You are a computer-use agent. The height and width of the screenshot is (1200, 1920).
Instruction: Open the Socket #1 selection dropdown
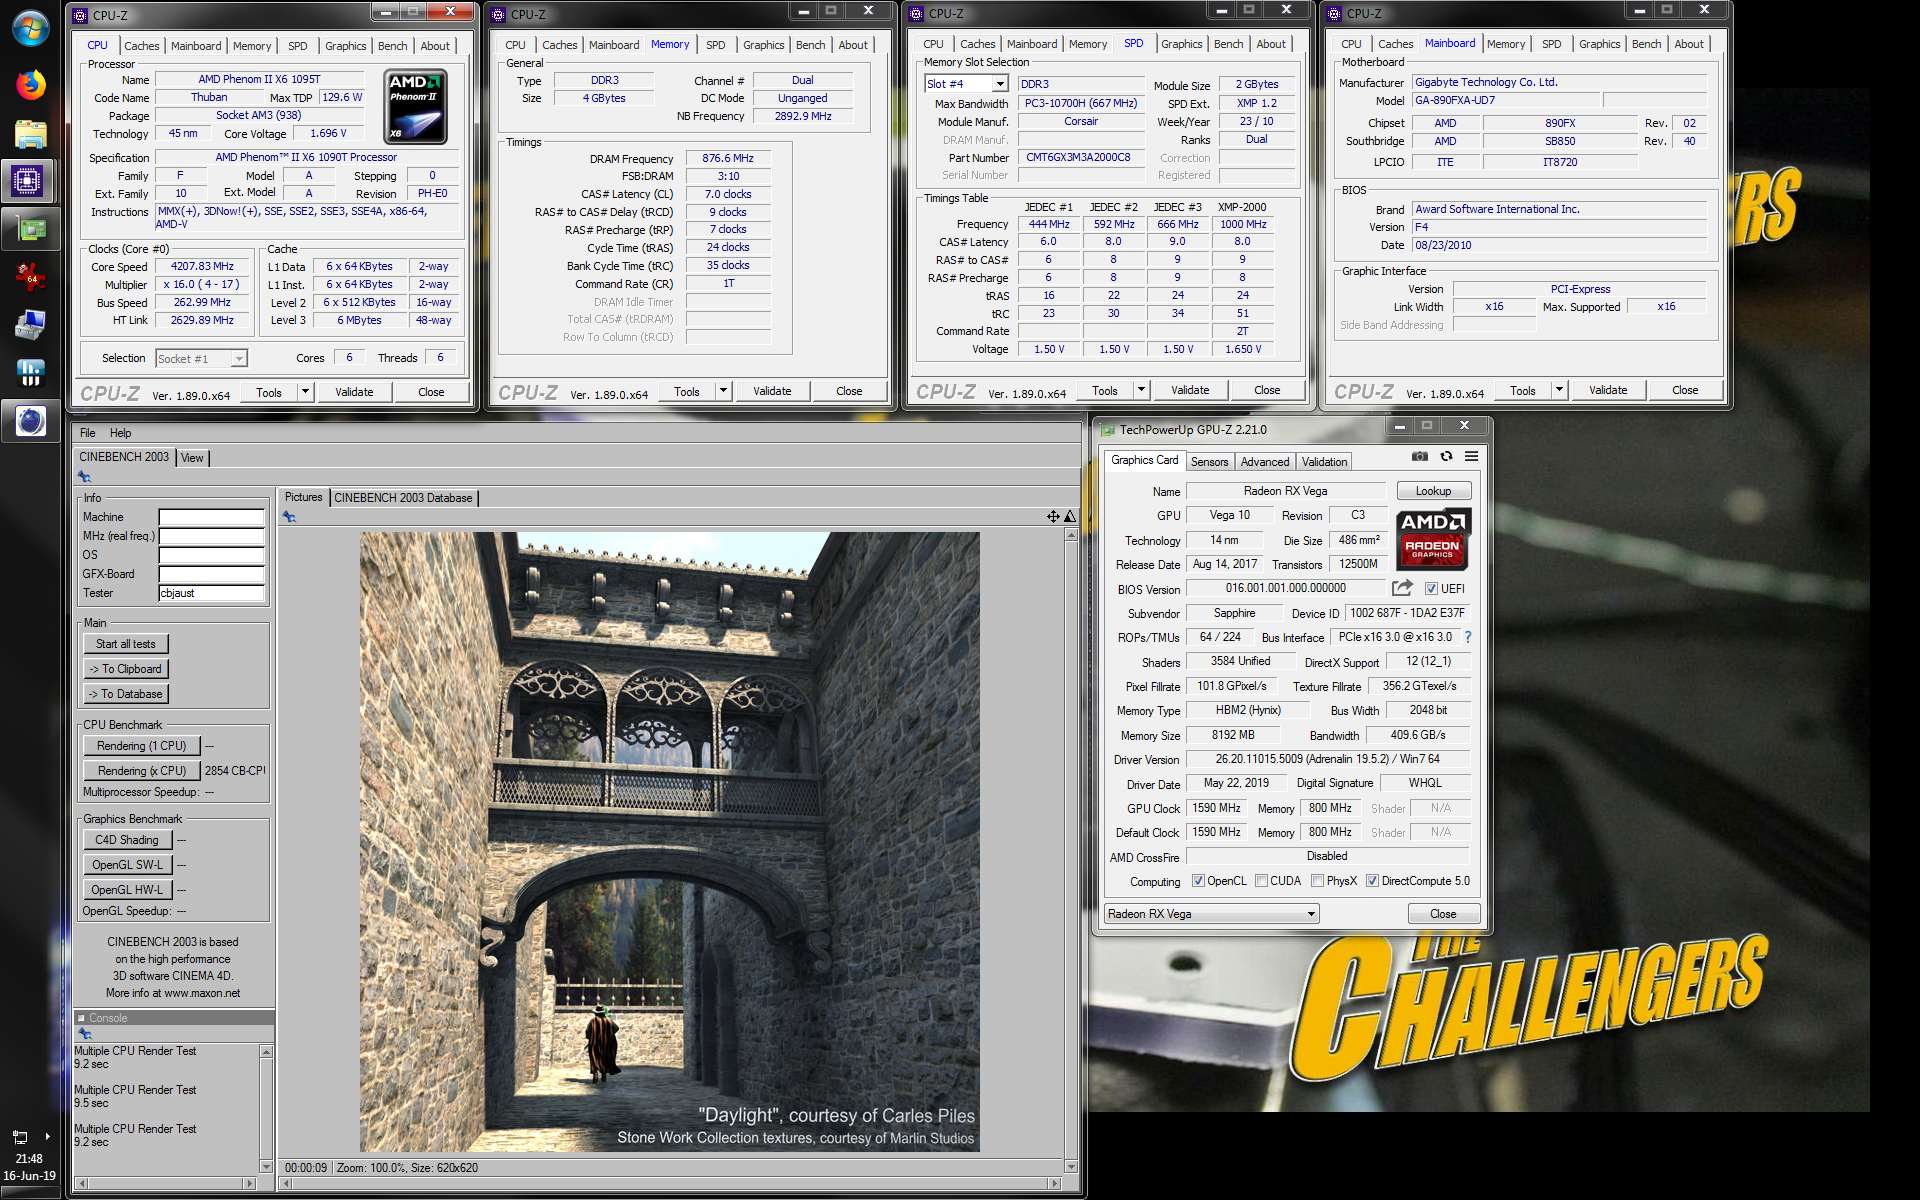tap(239, 359)
